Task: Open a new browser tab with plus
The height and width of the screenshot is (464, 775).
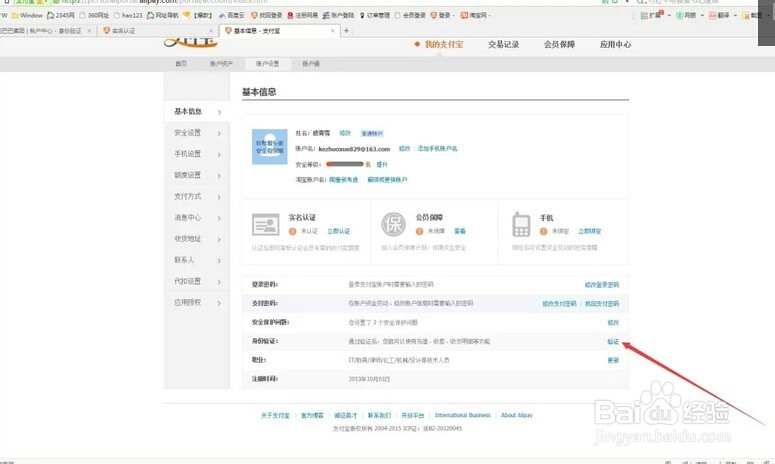Action: (346, 31)
